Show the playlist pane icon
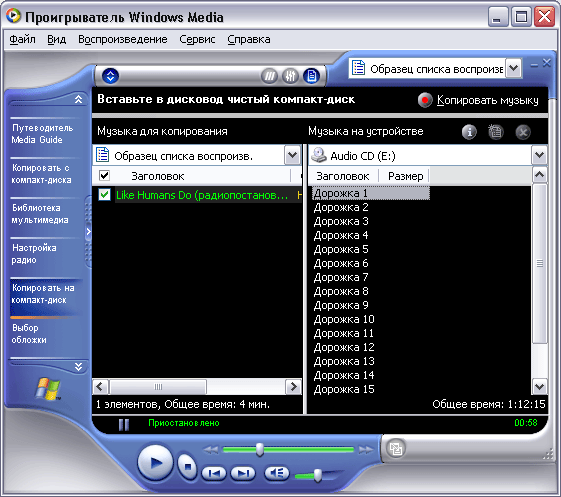561x497 pixels. click(311, 76)
